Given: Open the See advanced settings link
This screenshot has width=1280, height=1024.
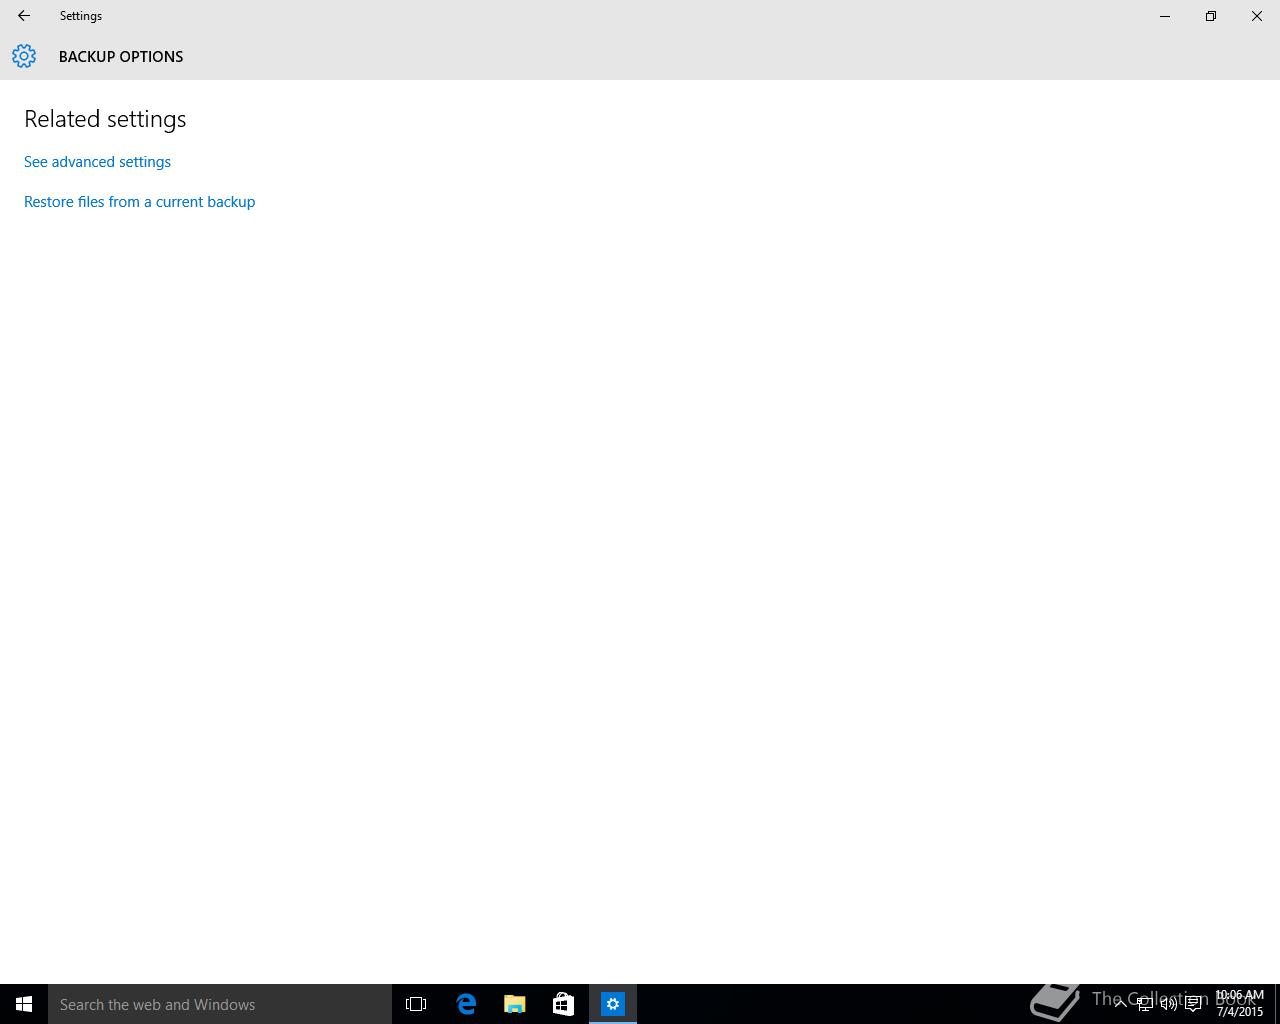Looking at the screenshot, I should click(x=97, y=162).
